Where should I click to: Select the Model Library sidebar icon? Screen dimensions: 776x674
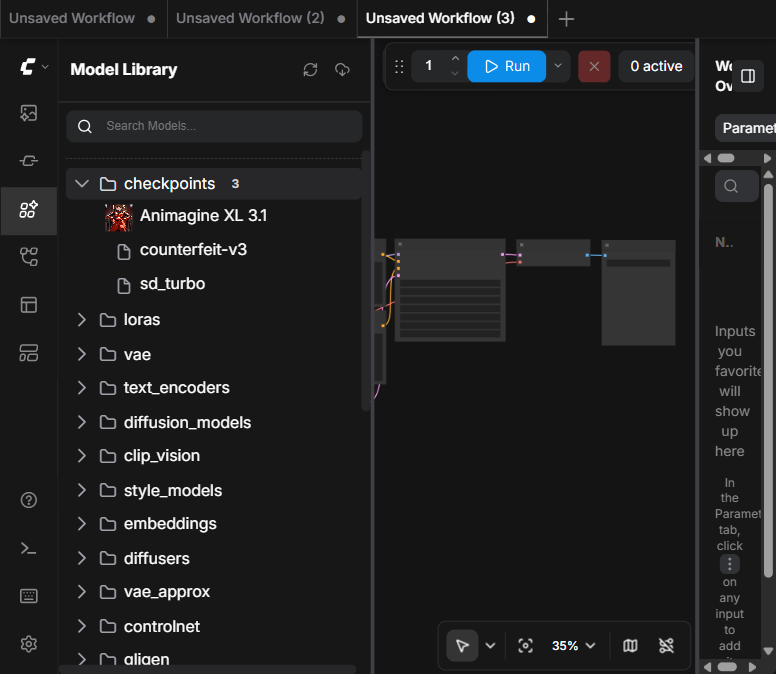point(29,209)
